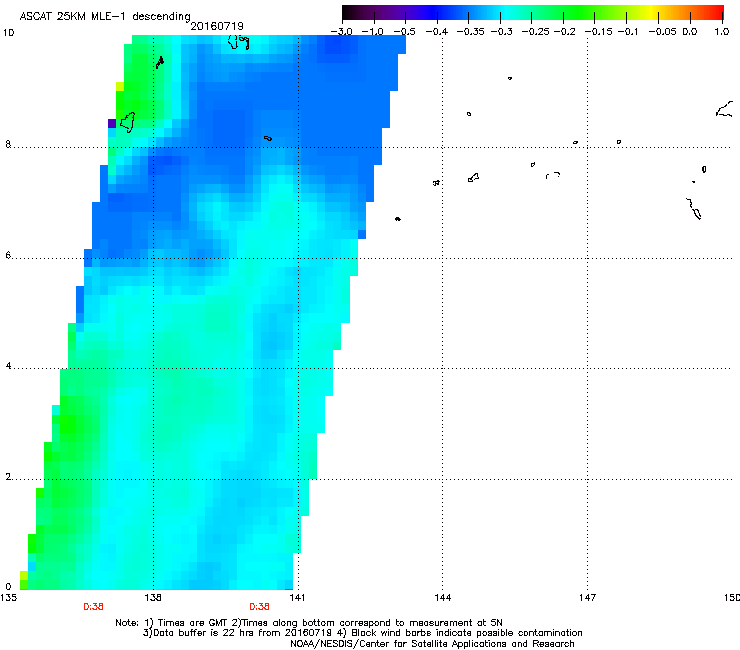Click the note line starting "Note: 1) Times are GMT"
This screenshot has width=740, height=650.
pyautogui.click(x=309, y=623)
